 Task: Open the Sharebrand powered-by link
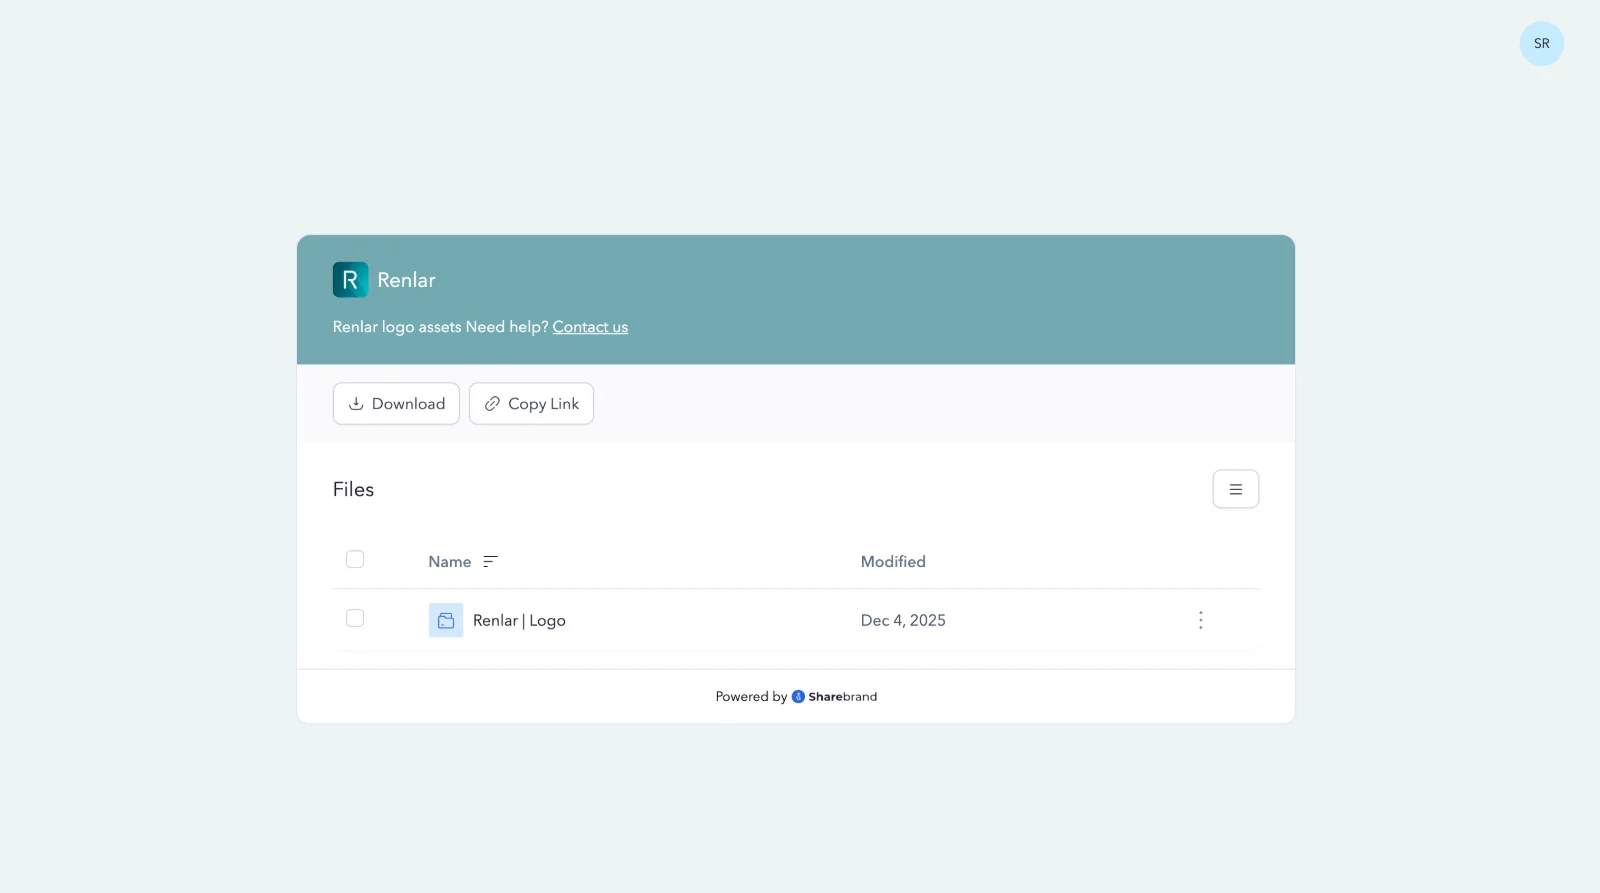(x=834, y=697)
